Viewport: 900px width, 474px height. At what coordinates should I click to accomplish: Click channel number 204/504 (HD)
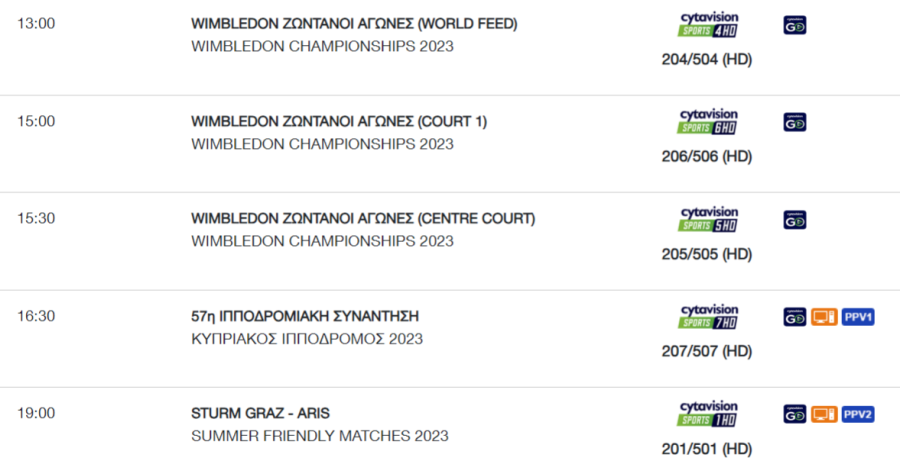(x=707, y=59)
